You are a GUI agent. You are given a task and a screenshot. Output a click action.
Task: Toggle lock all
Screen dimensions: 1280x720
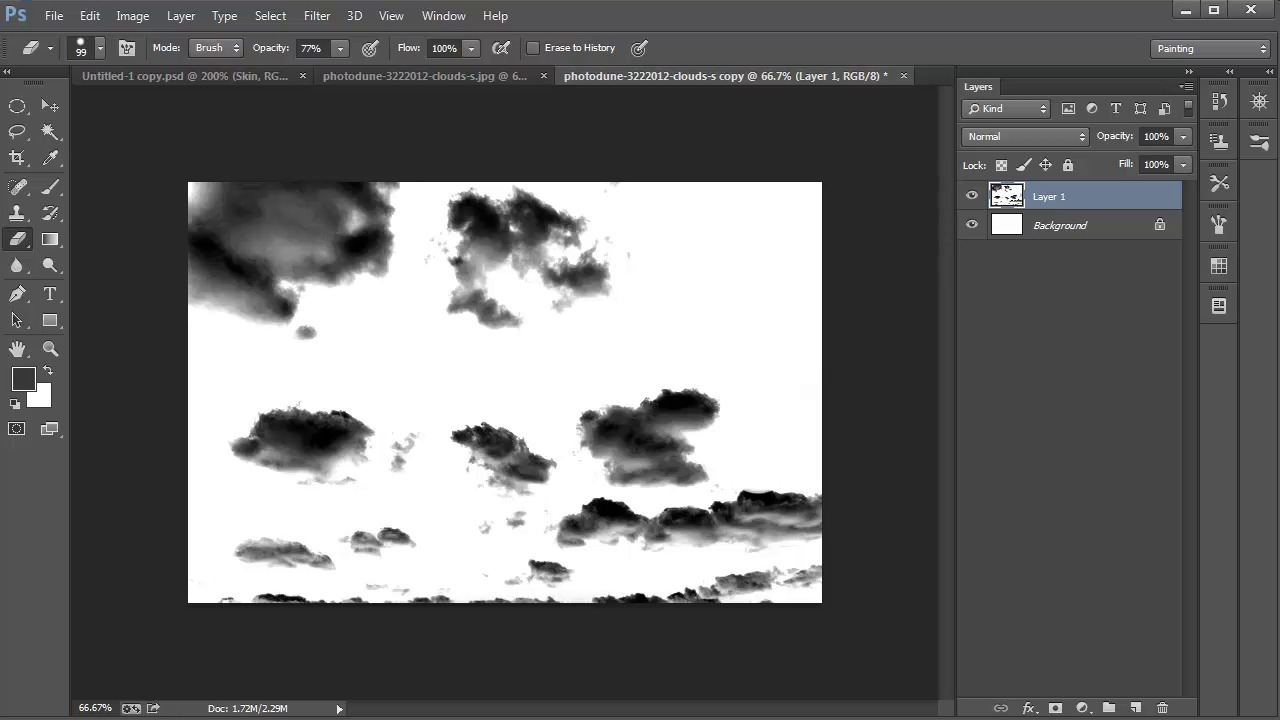[1068, 165]
